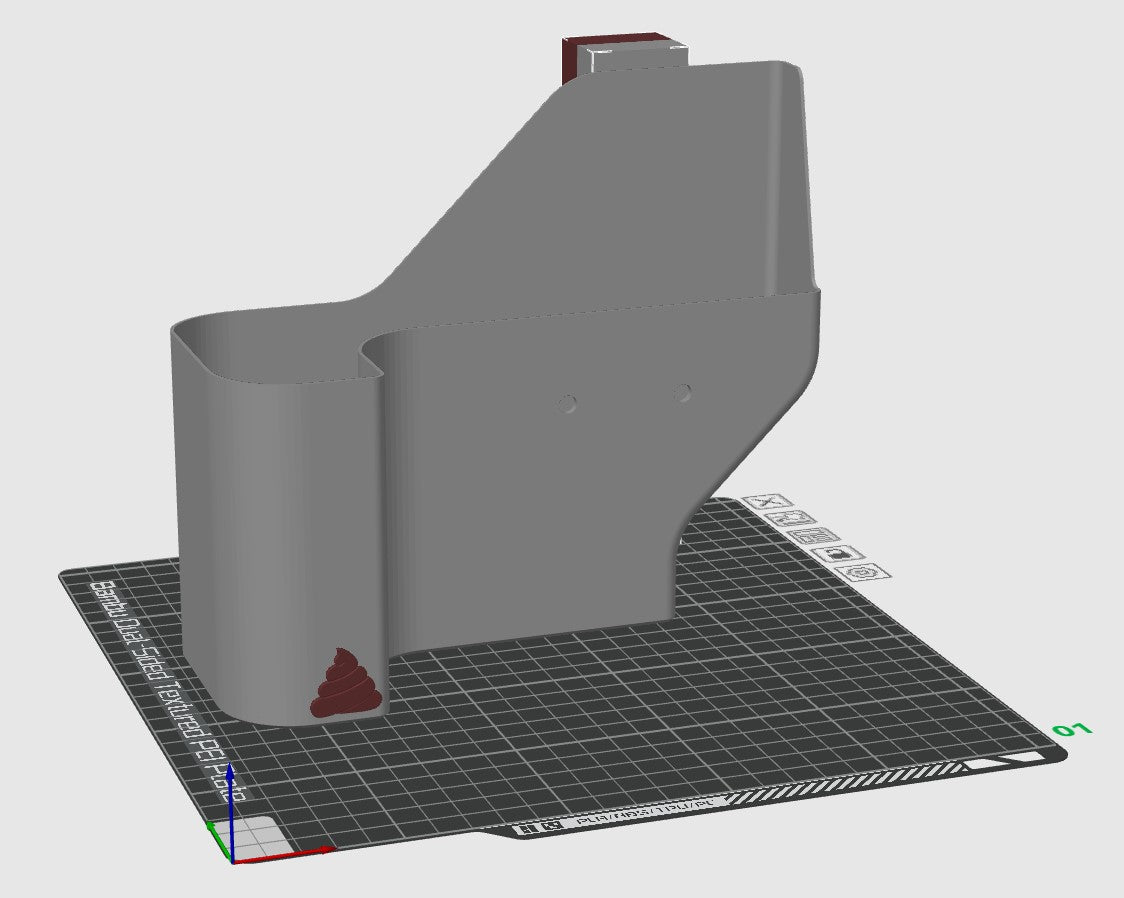Click the right round hole on model
The image size is (1124, 898).
pos(682,392)
